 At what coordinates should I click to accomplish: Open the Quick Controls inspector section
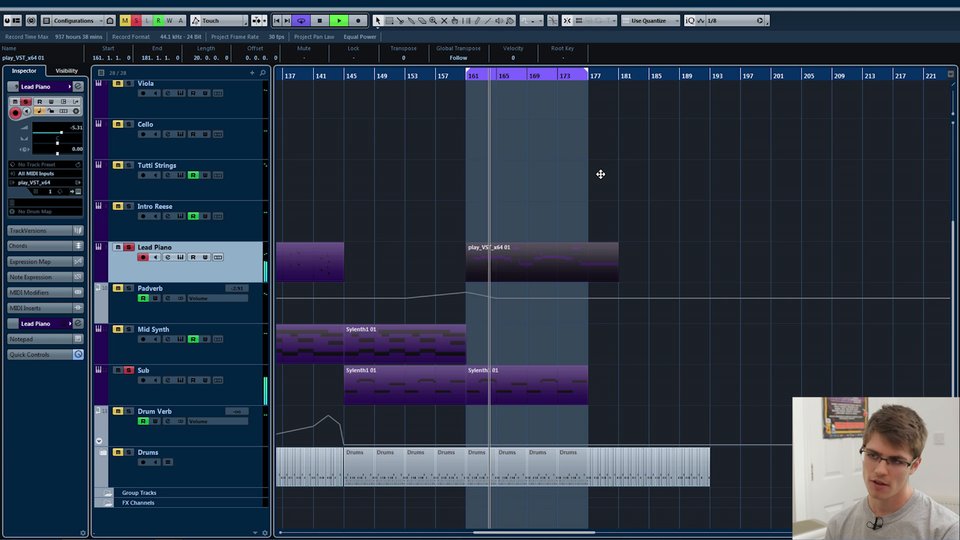[45, 354]
